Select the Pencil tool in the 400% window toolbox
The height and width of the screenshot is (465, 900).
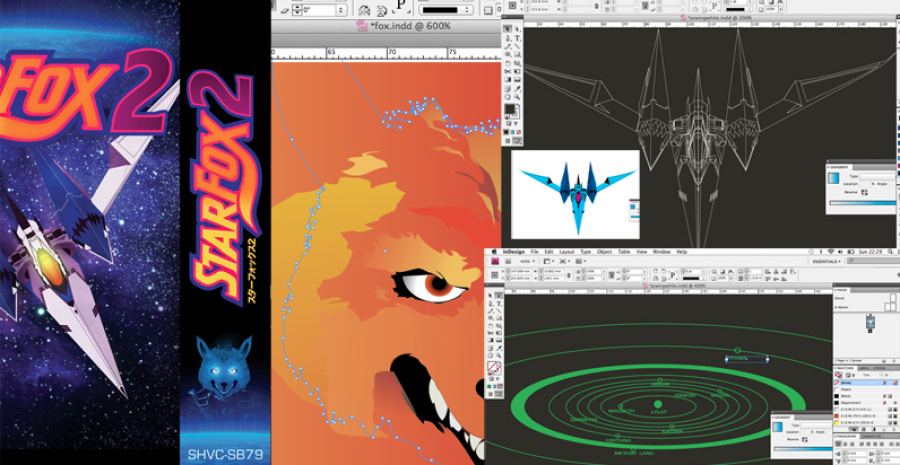coord(490,311)
